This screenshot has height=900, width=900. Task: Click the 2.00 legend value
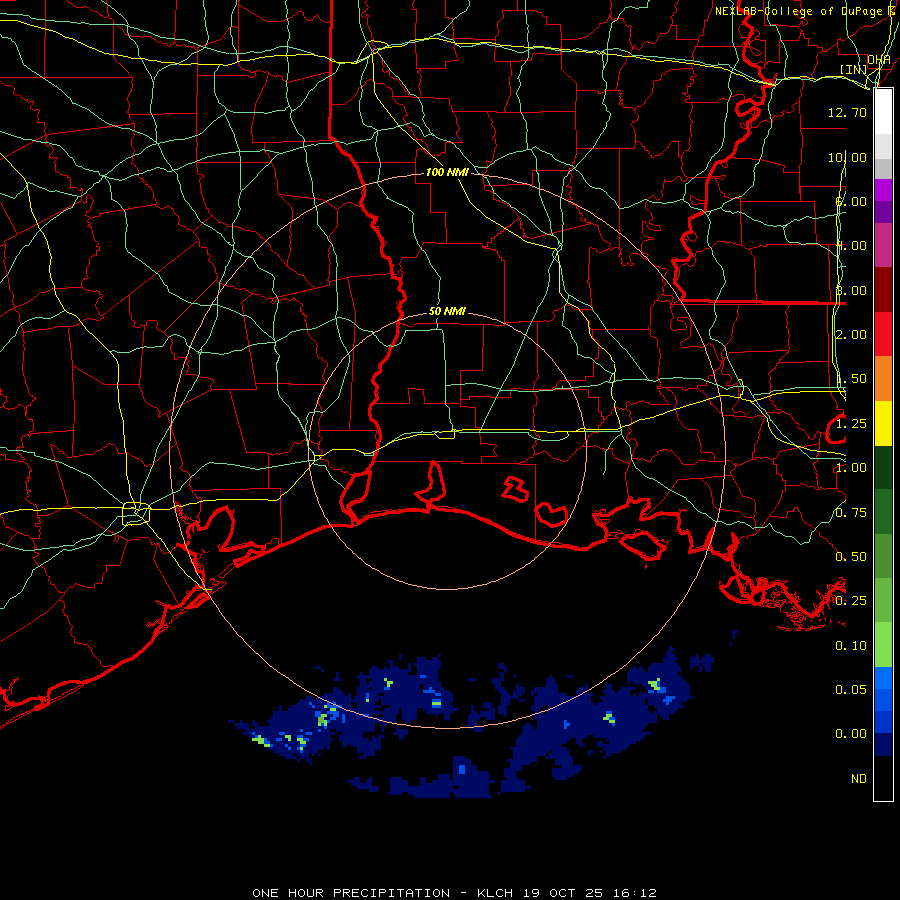tap(851, 334)
